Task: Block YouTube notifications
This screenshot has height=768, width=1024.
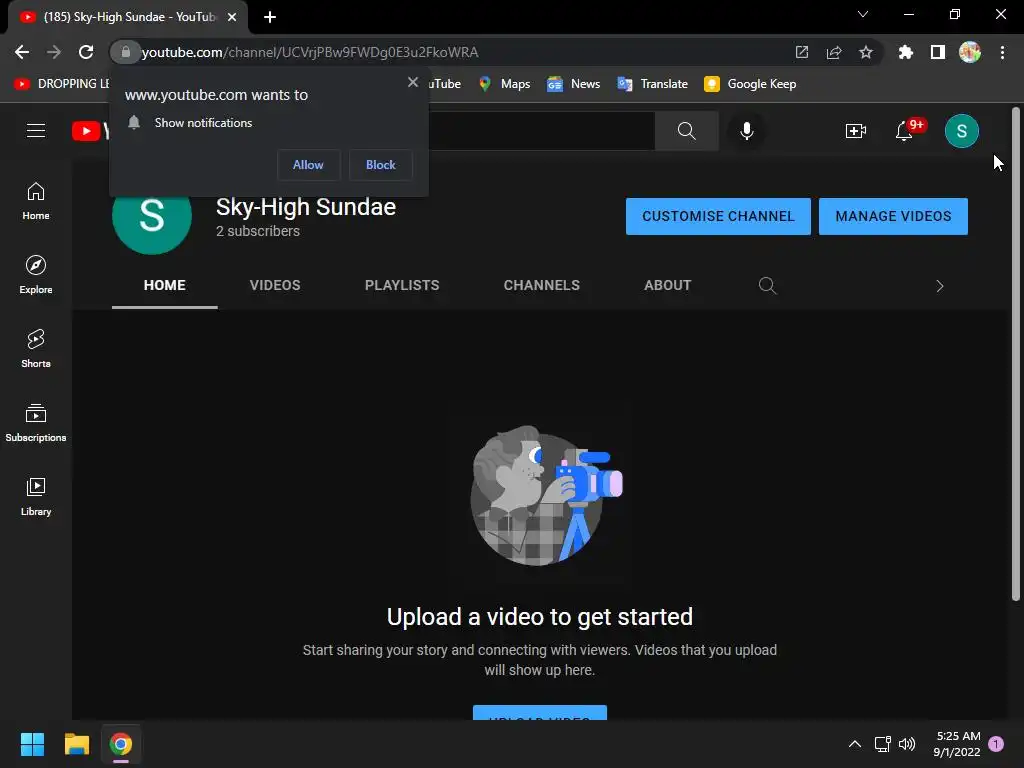Action: click(x=381, y=165)
